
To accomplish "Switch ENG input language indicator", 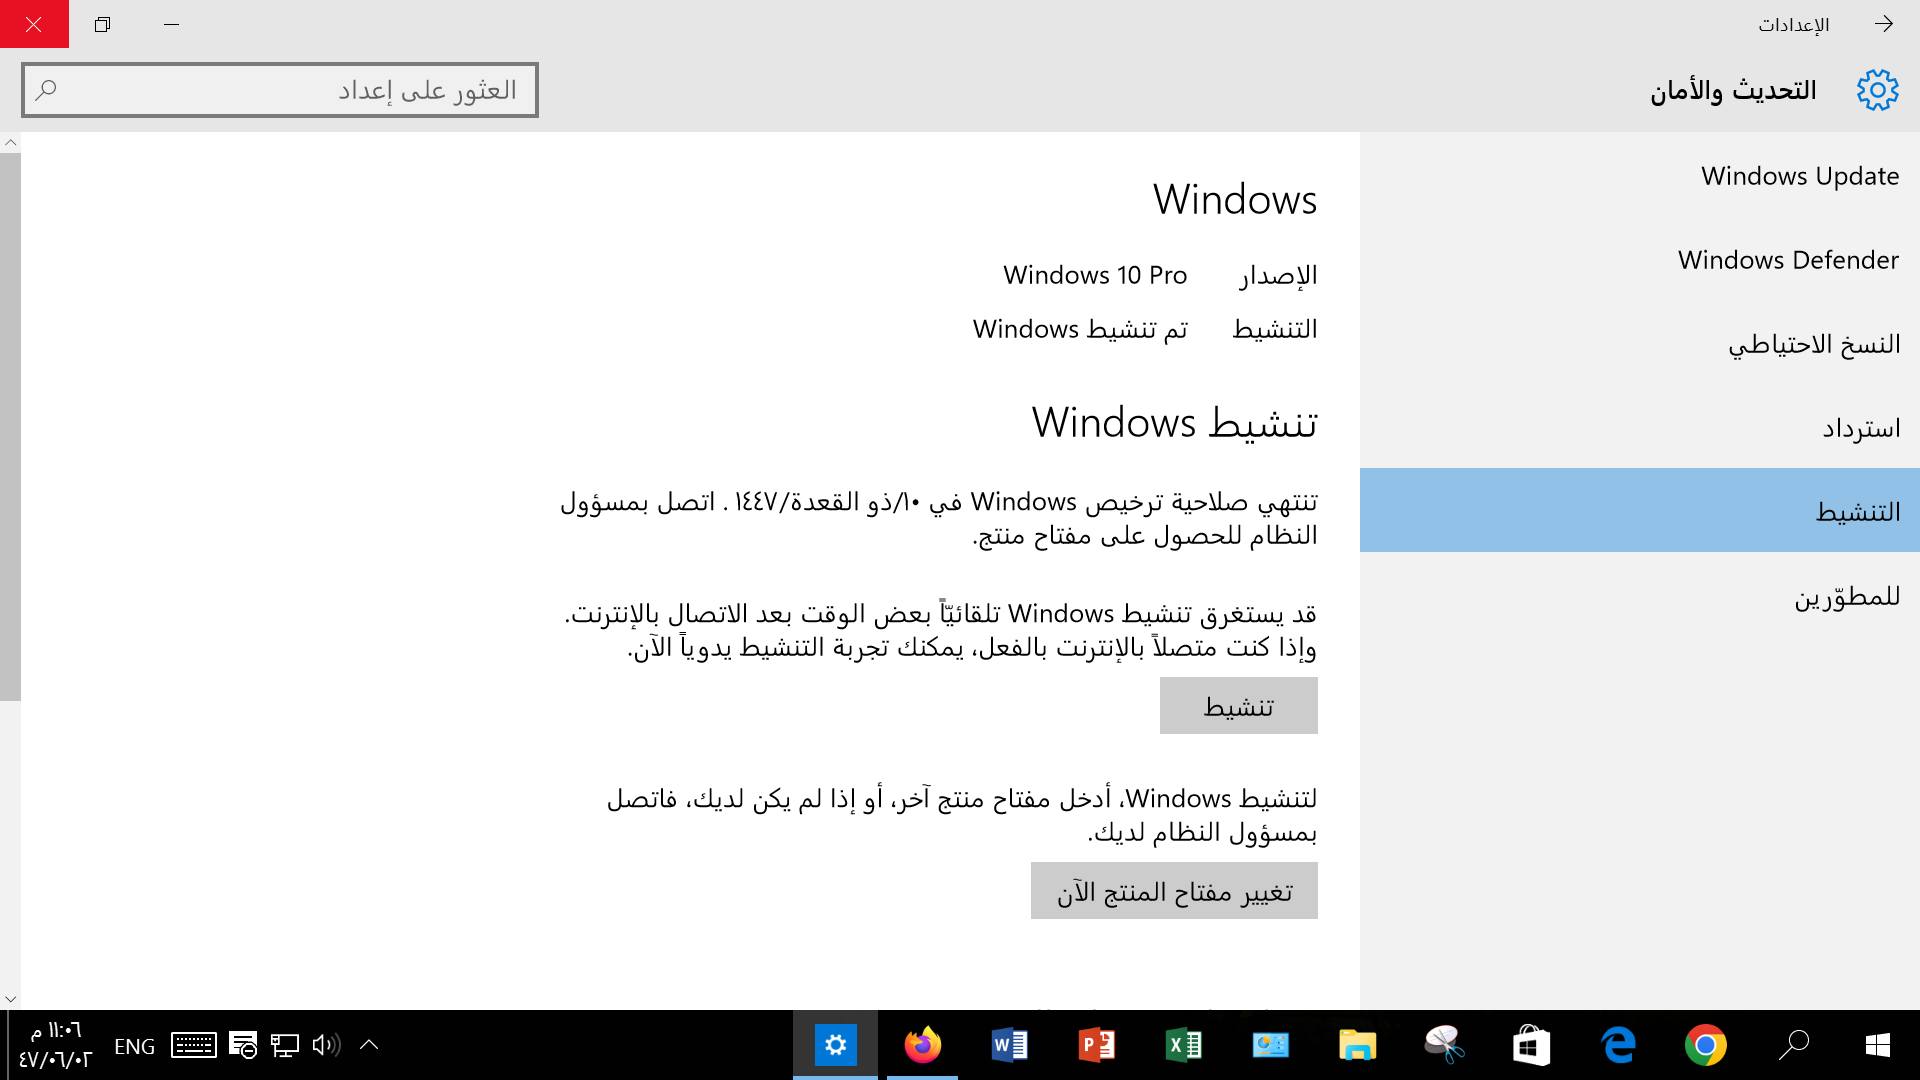I will point(134,1046).
